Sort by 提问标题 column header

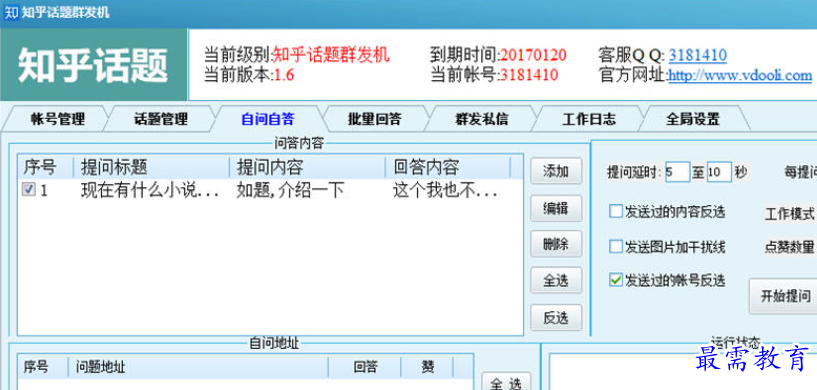(151, 167)
